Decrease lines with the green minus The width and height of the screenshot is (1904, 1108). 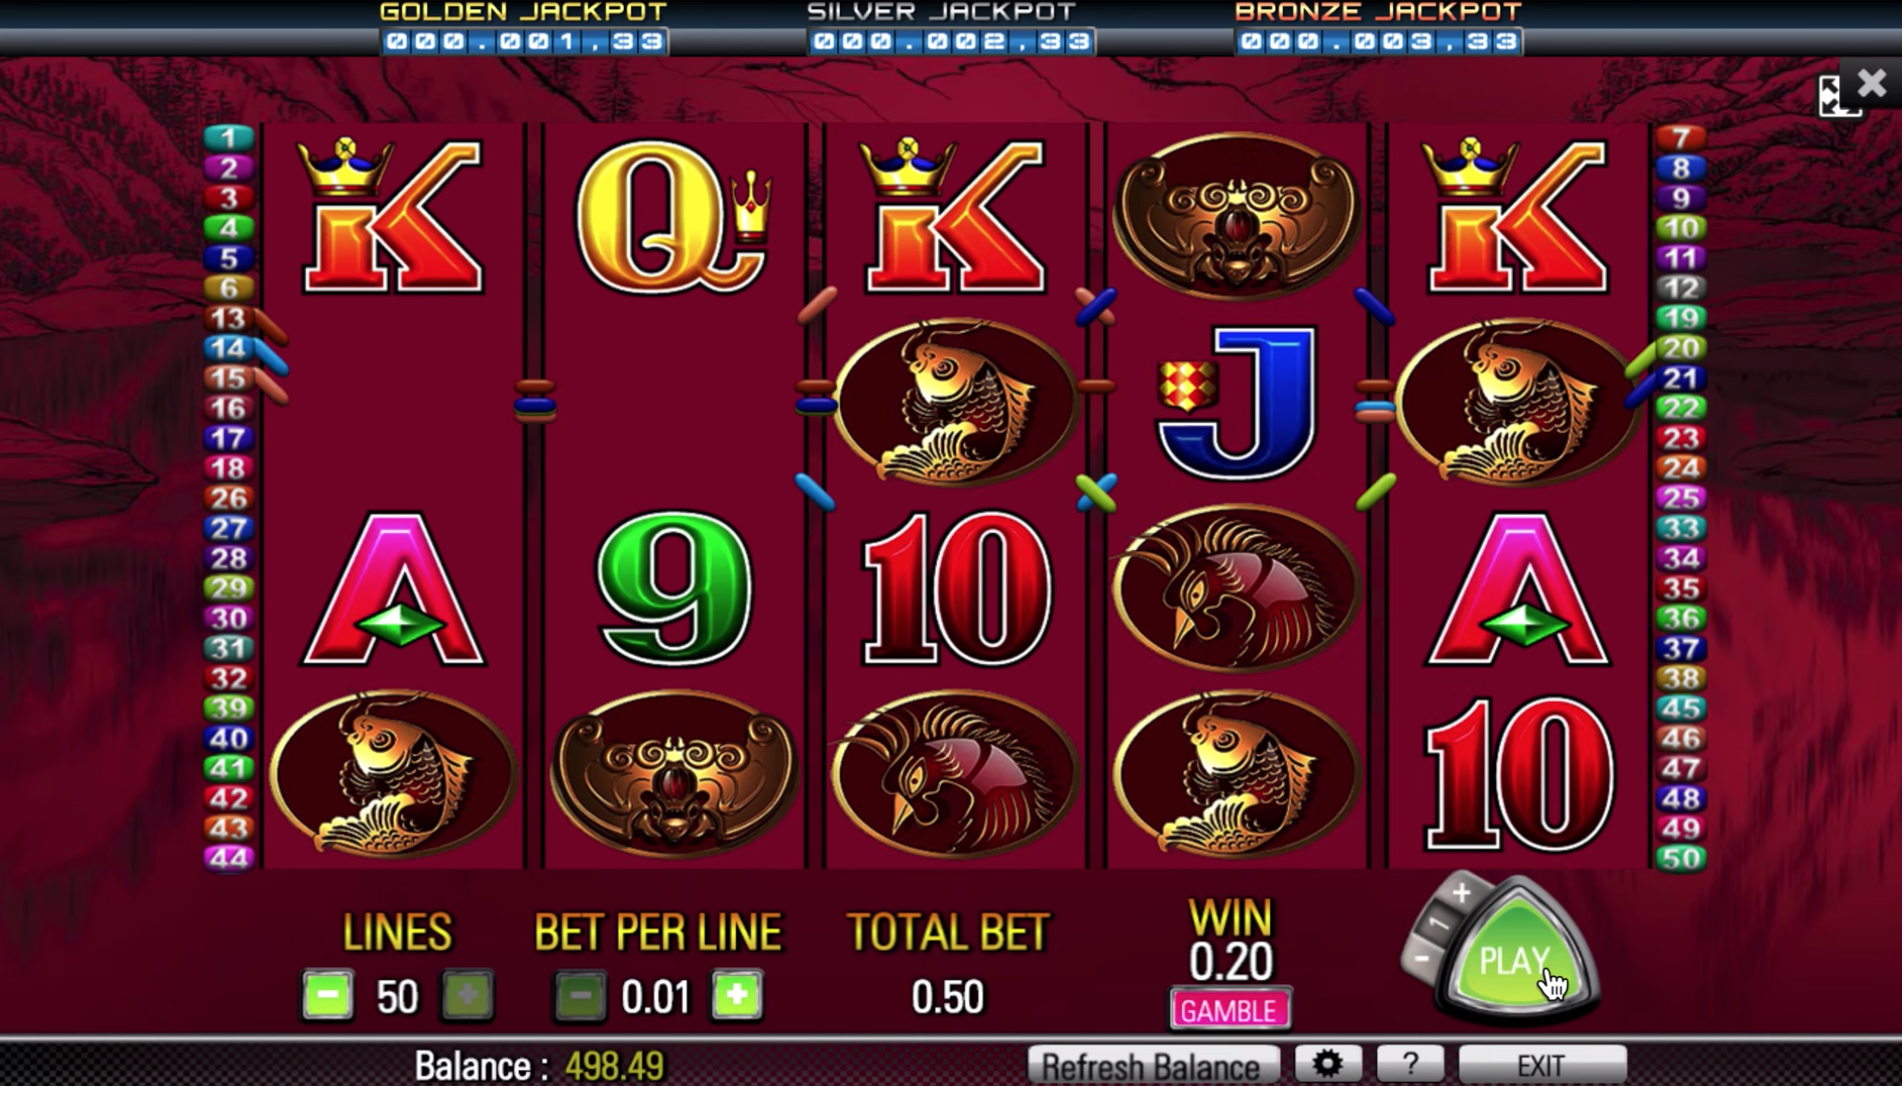click(328, 996)
